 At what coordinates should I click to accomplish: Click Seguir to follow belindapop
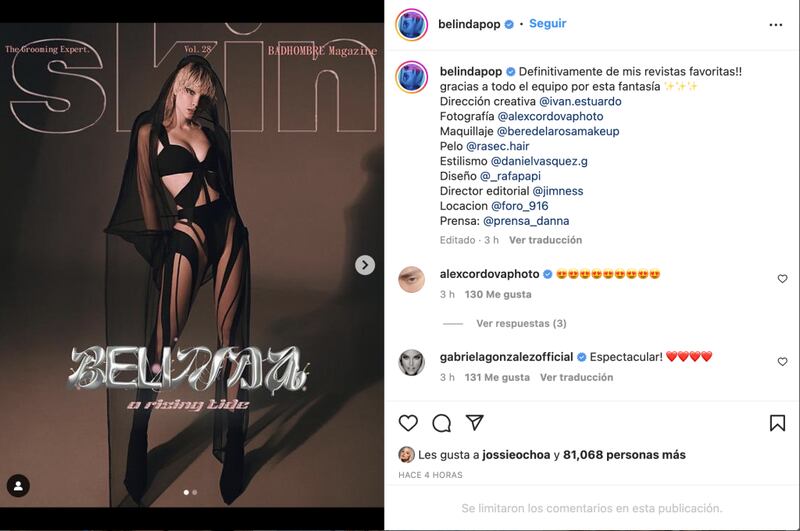click(x=547, y=23)
